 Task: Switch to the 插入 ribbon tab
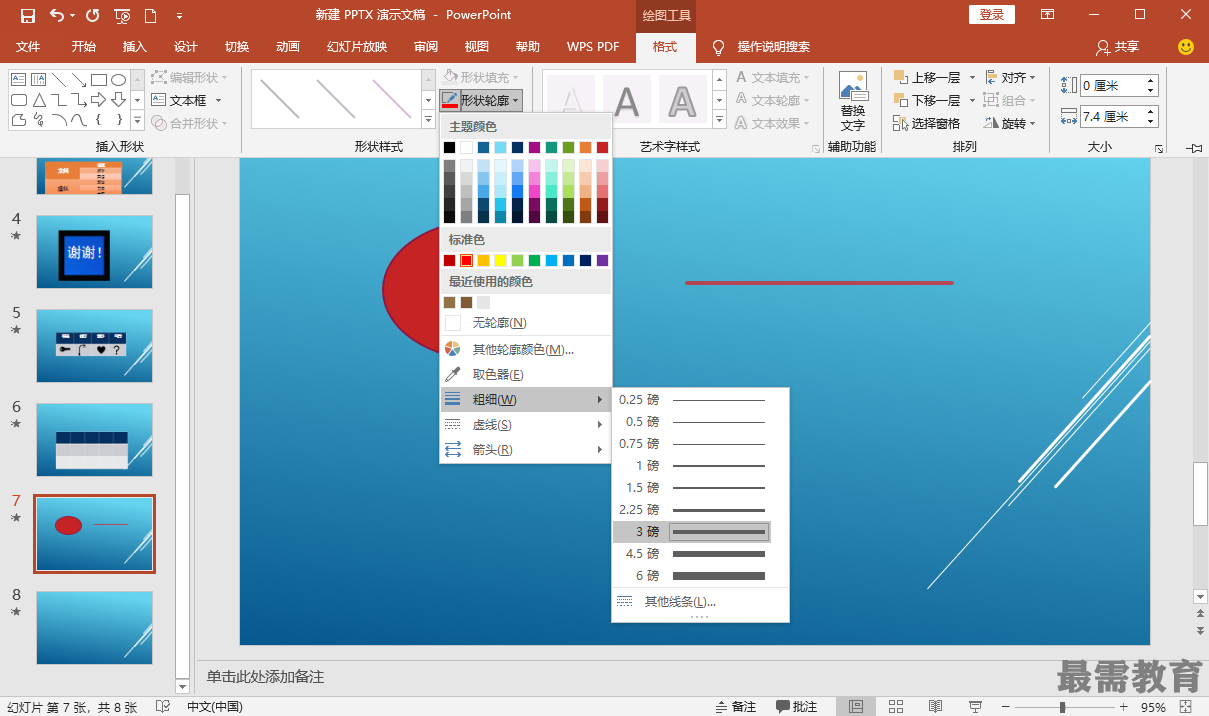click(x=134, y=47)
